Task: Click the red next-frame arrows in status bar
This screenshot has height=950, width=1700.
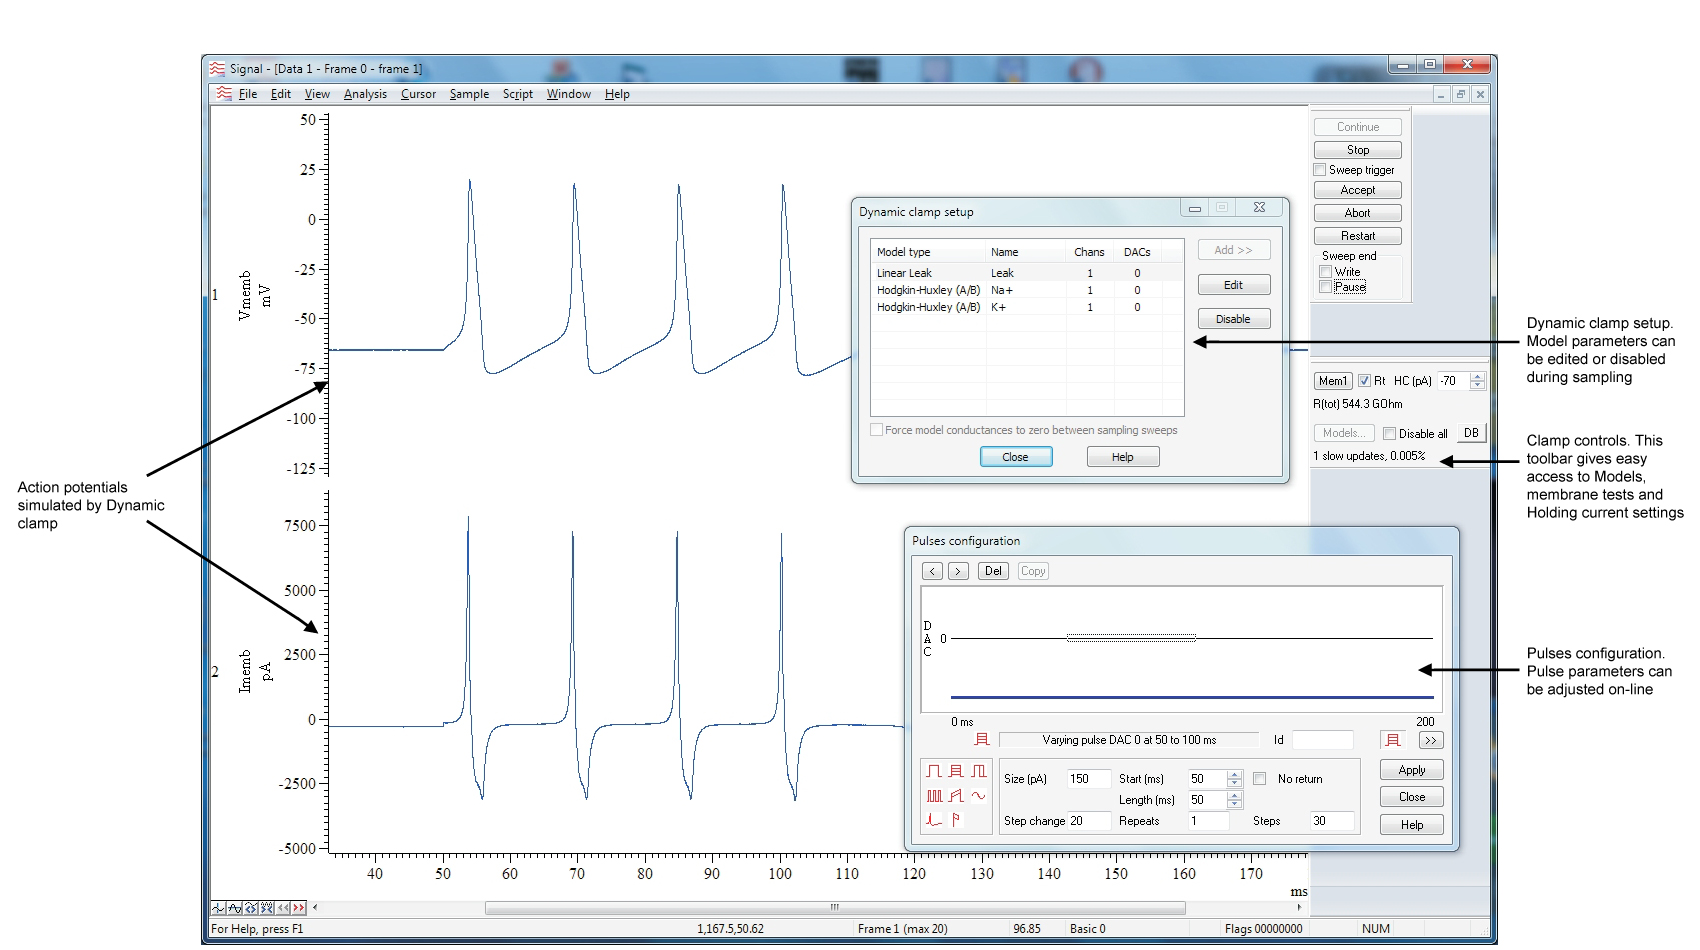Action: point(298,907)
